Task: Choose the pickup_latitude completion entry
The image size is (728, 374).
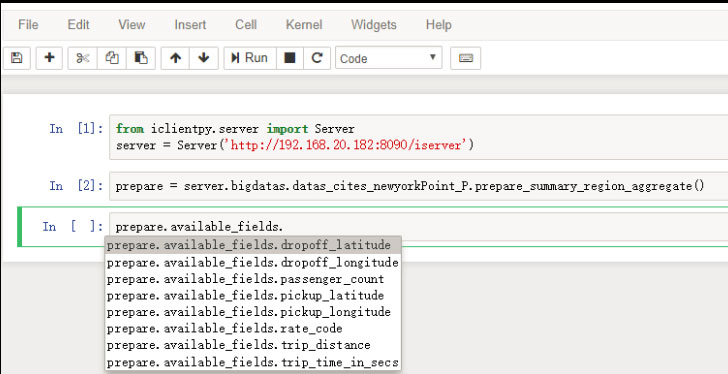Action: coord(253,296)
